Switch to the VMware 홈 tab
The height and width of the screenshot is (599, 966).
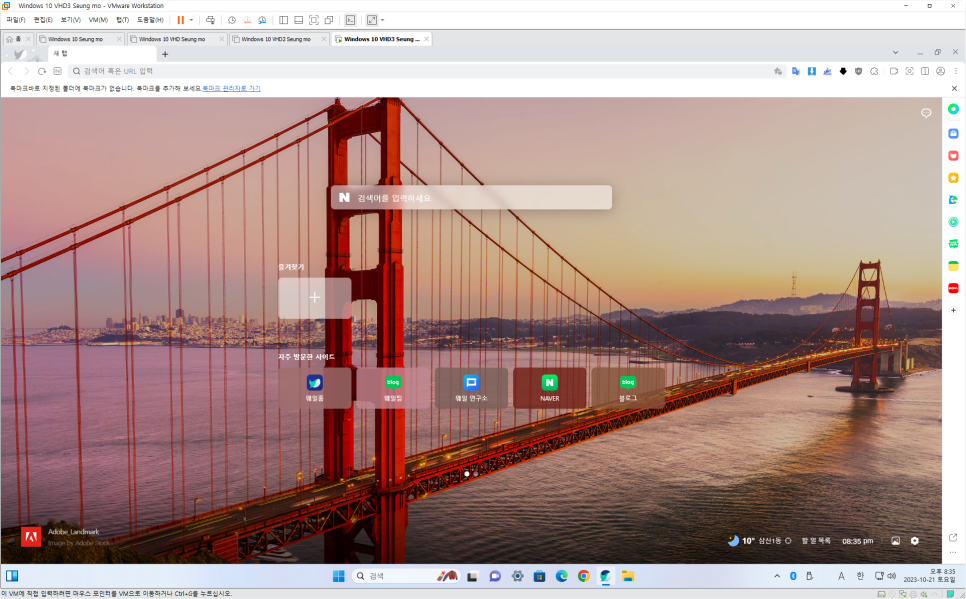[x=17, y=39]
